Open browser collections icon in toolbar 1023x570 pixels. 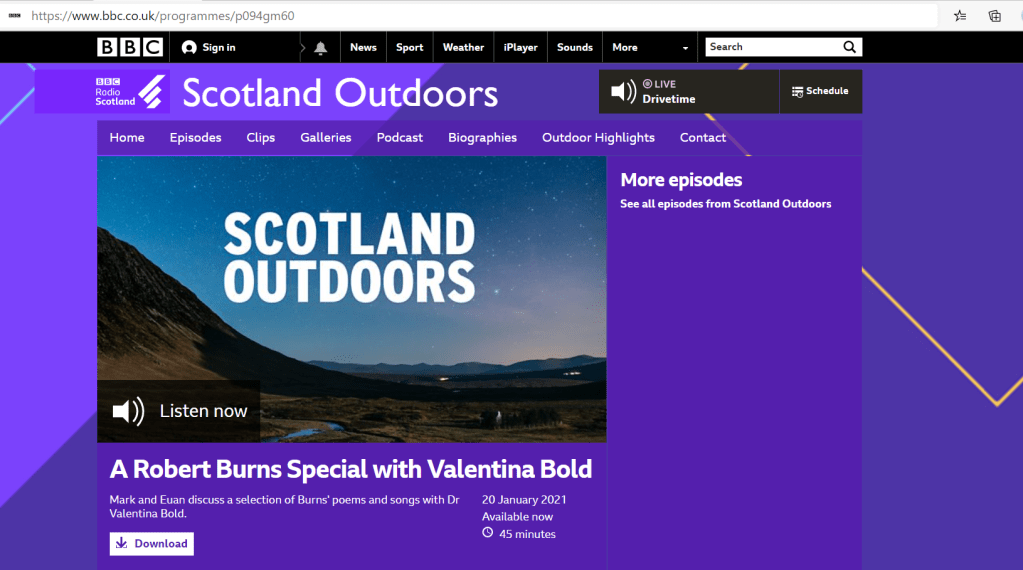coord(994,16)
